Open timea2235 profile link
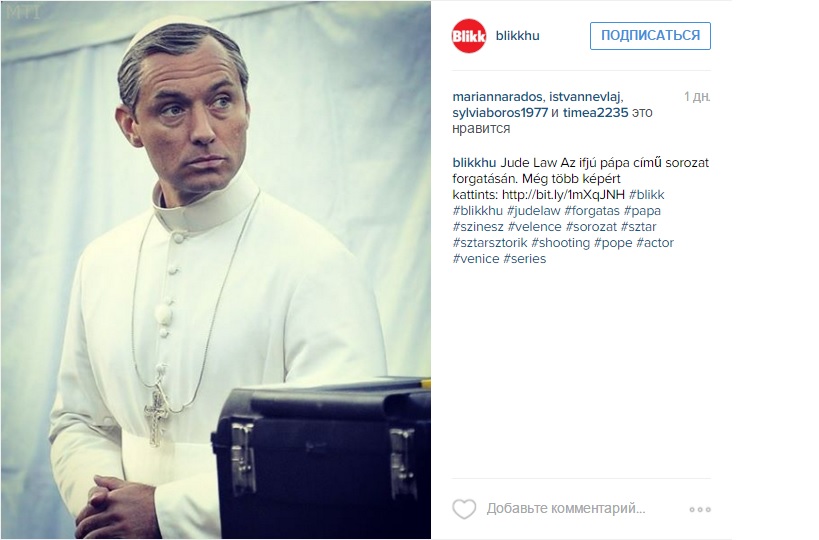819x540 pixels. tap(595, 113)
